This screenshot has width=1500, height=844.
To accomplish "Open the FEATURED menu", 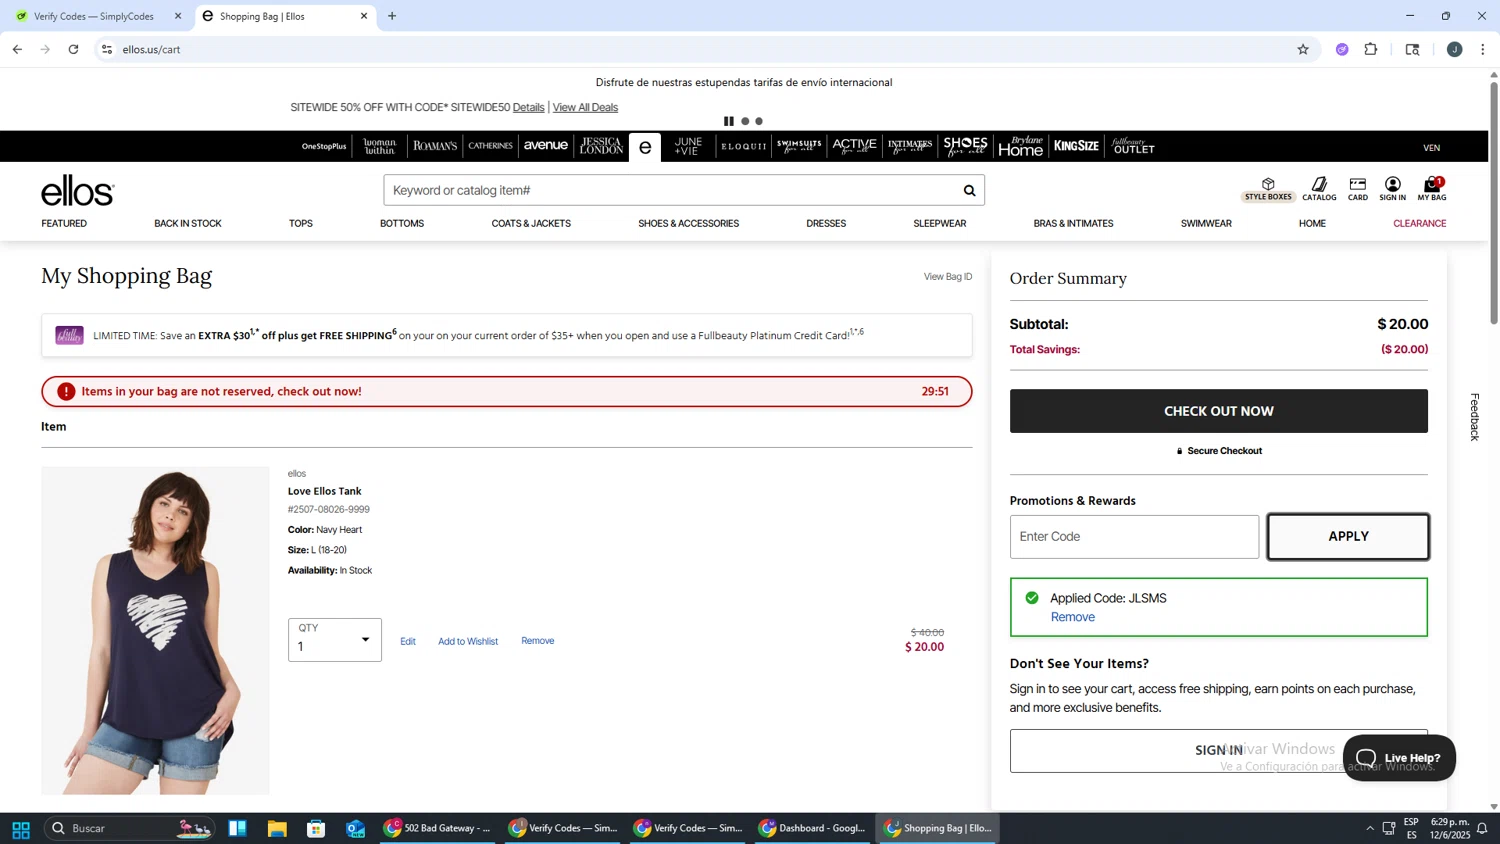I will (x=64, y=224).
